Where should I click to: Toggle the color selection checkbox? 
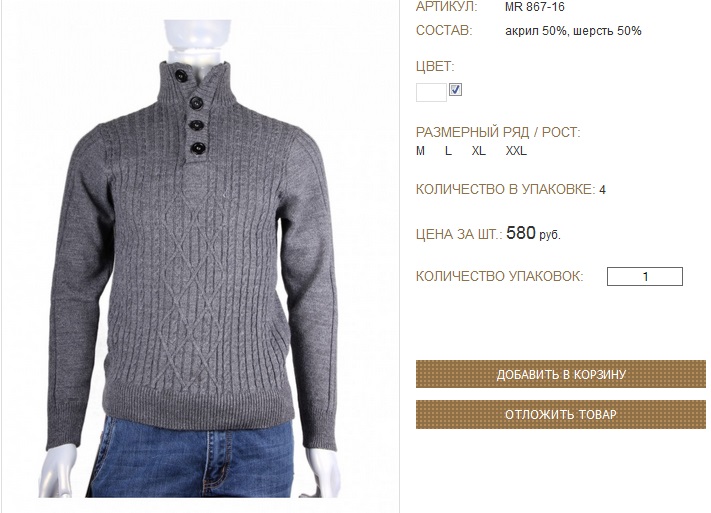point(455,90)
